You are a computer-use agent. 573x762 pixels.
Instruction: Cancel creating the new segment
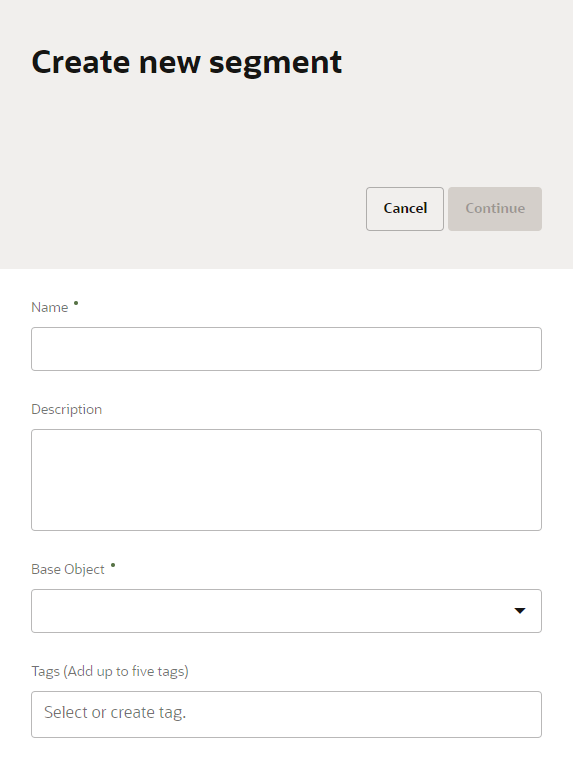(405, 209)
